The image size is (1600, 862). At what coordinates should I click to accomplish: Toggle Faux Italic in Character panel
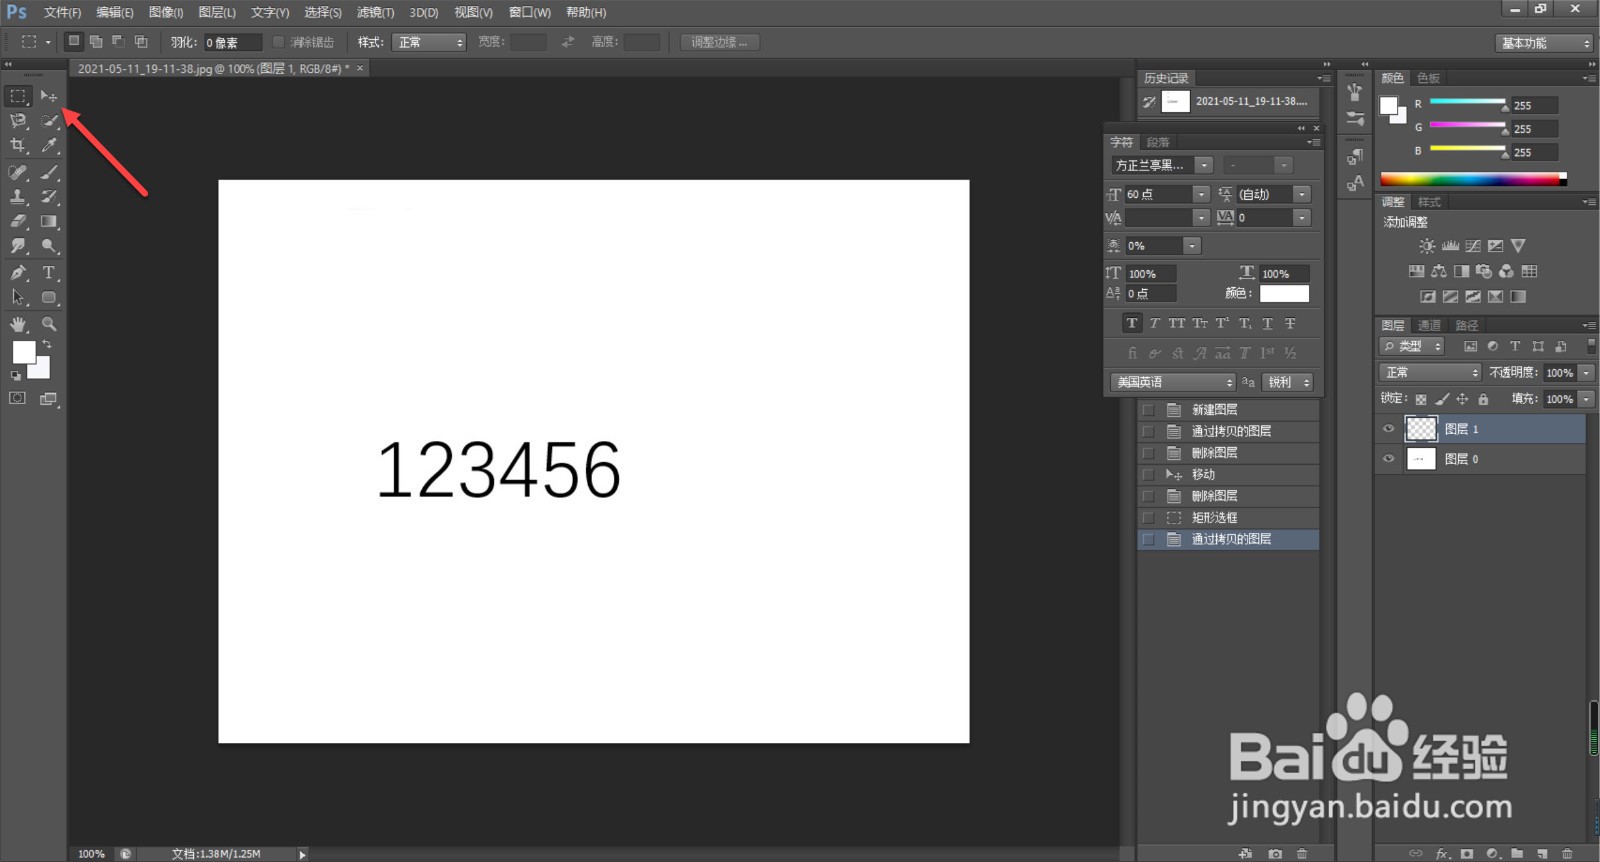tap(1154, 323)
